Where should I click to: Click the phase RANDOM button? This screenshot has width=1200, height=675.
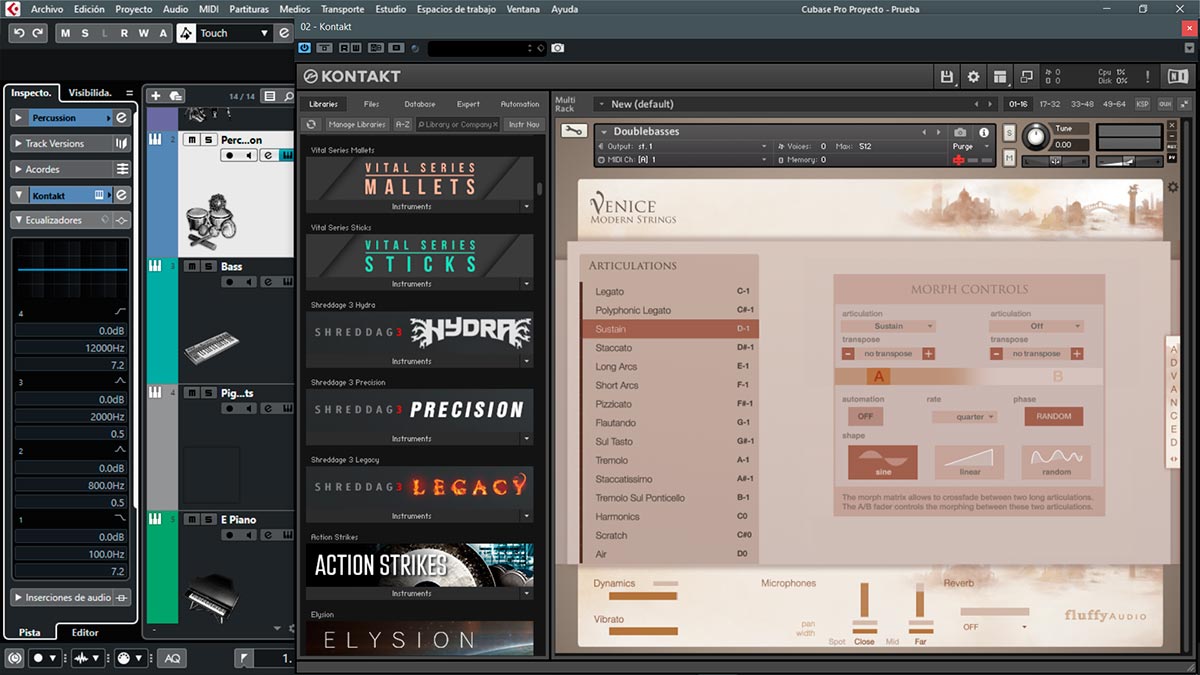coord(1054,416)
